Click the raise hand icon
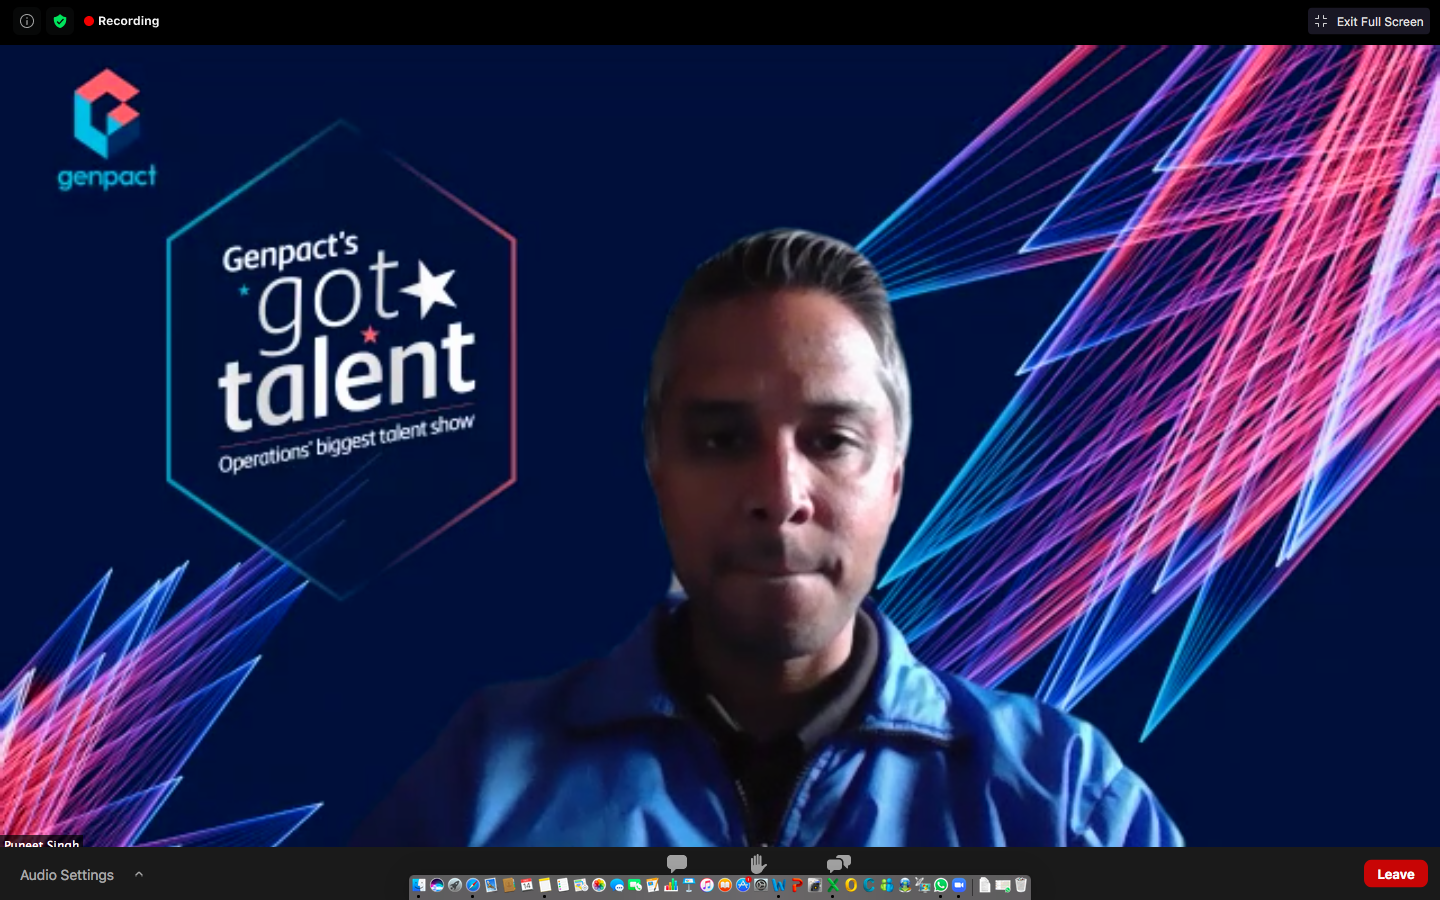Screen dimensions: 1440x900 click(x=758, y=863)
